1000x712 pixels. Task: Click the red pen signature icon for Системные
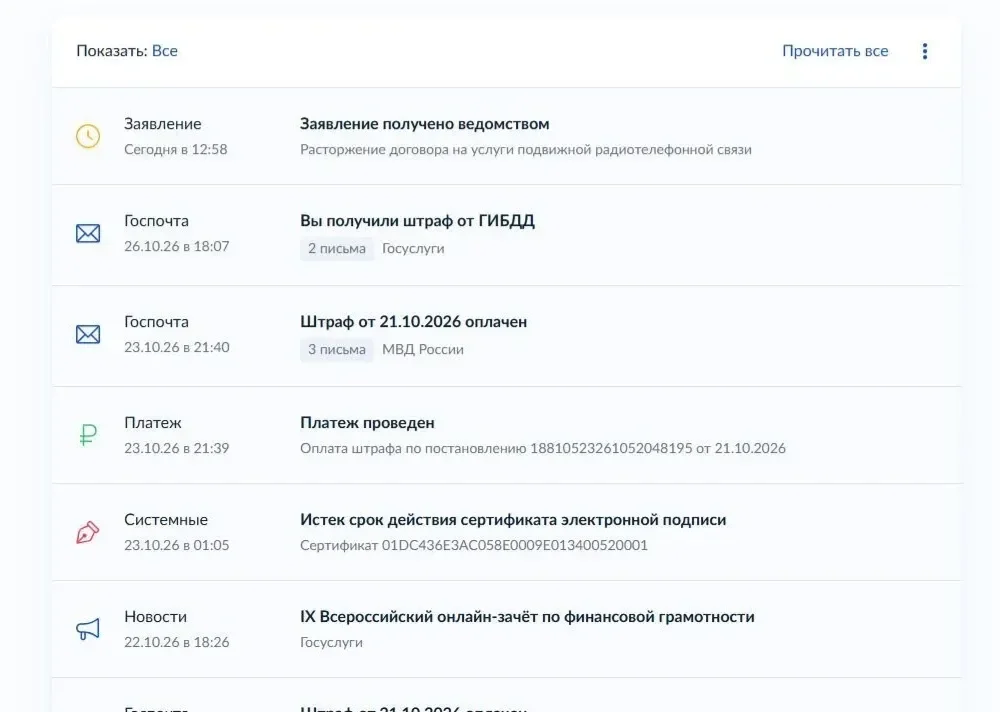click(88, 532)
